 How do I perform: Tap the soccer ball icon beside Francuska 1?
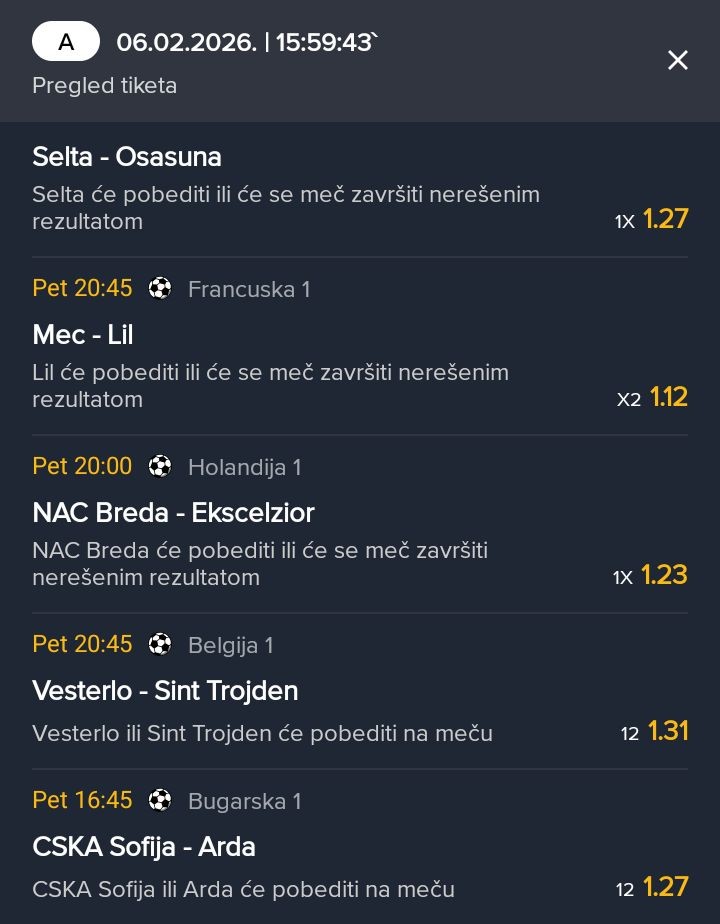point(160,289)
